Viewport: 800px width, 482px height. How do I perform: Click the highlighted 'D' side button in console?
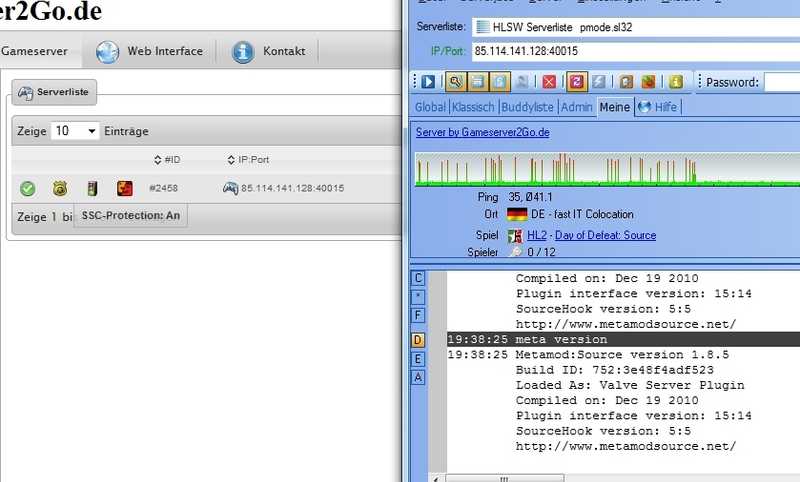point(418,340)
